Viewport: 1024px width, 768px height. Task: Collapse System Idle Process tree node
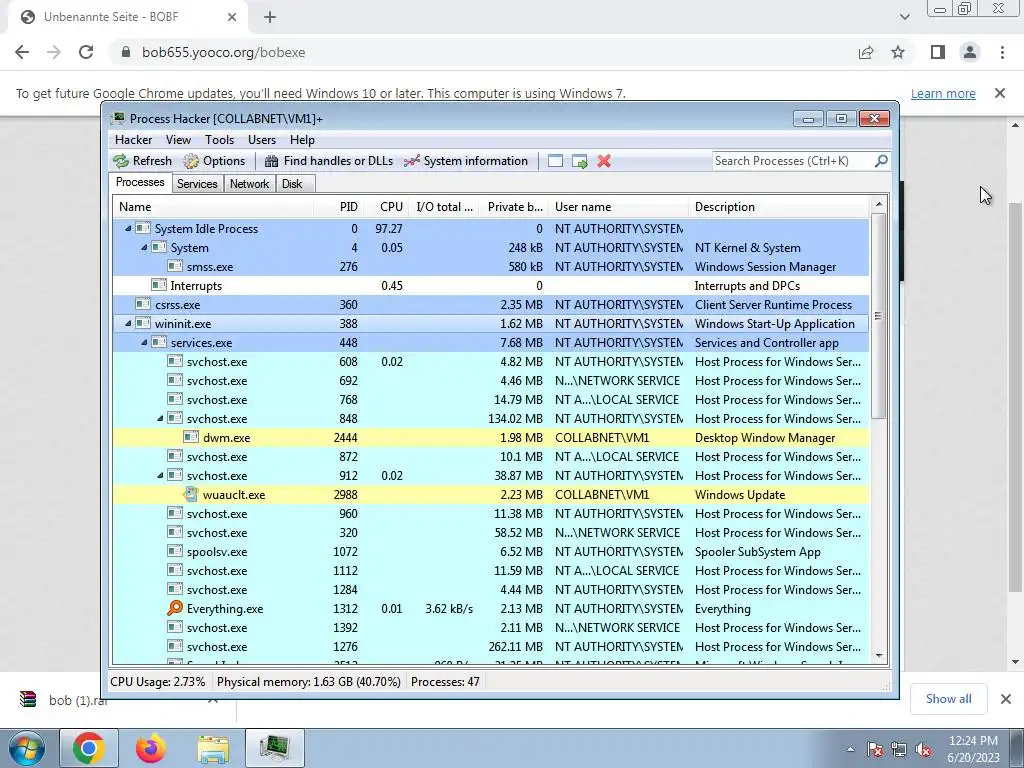[128, 229]
